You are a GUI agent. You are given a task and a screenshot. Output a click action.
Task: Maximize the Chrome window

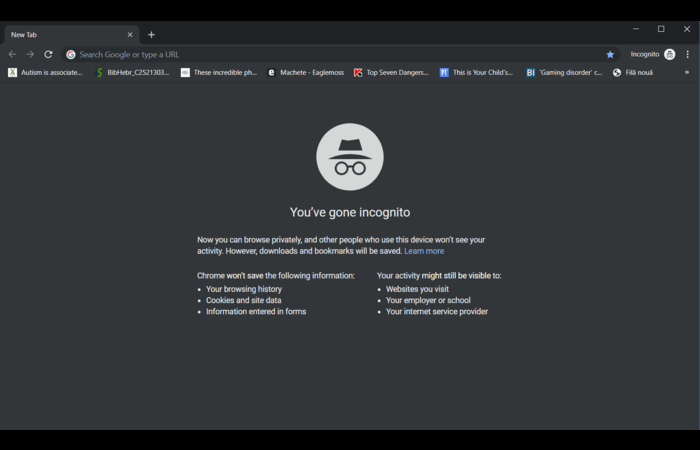click(661, 29)
